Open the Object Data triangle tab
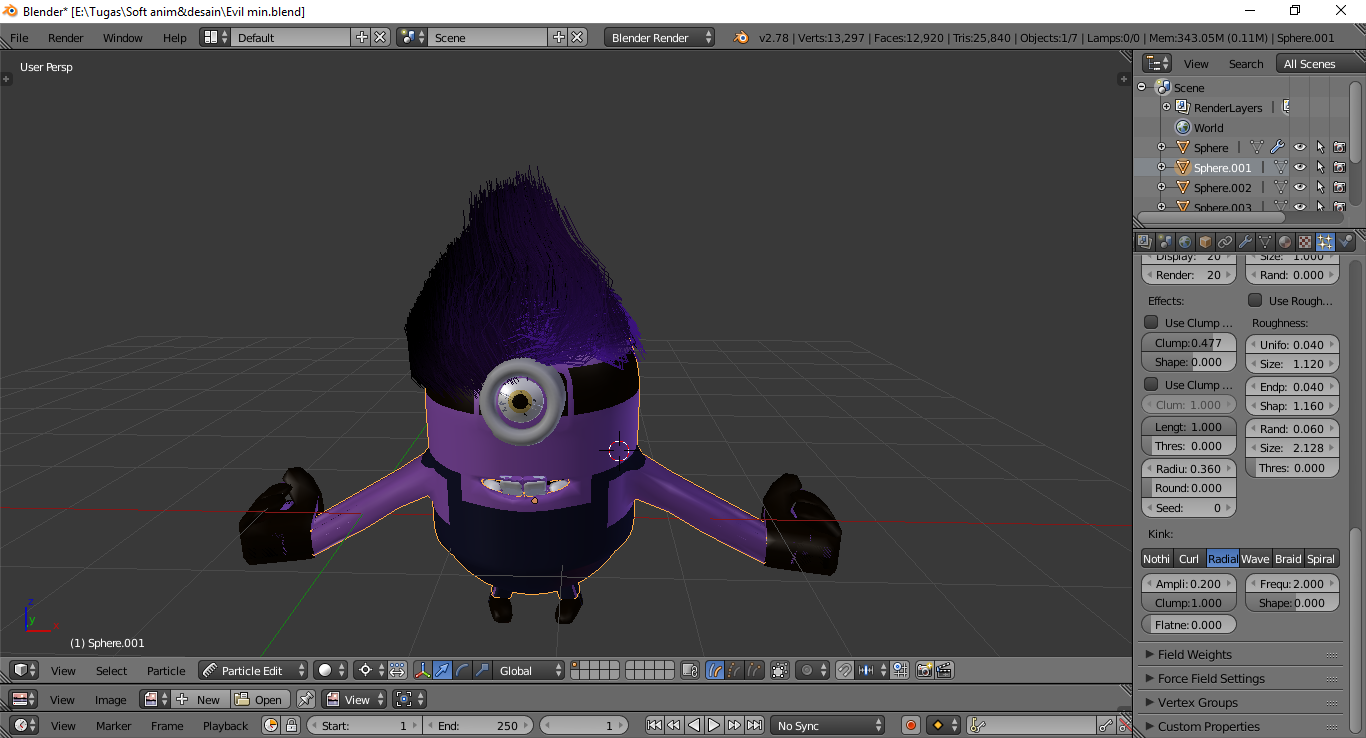 (x=1265, y=242)
